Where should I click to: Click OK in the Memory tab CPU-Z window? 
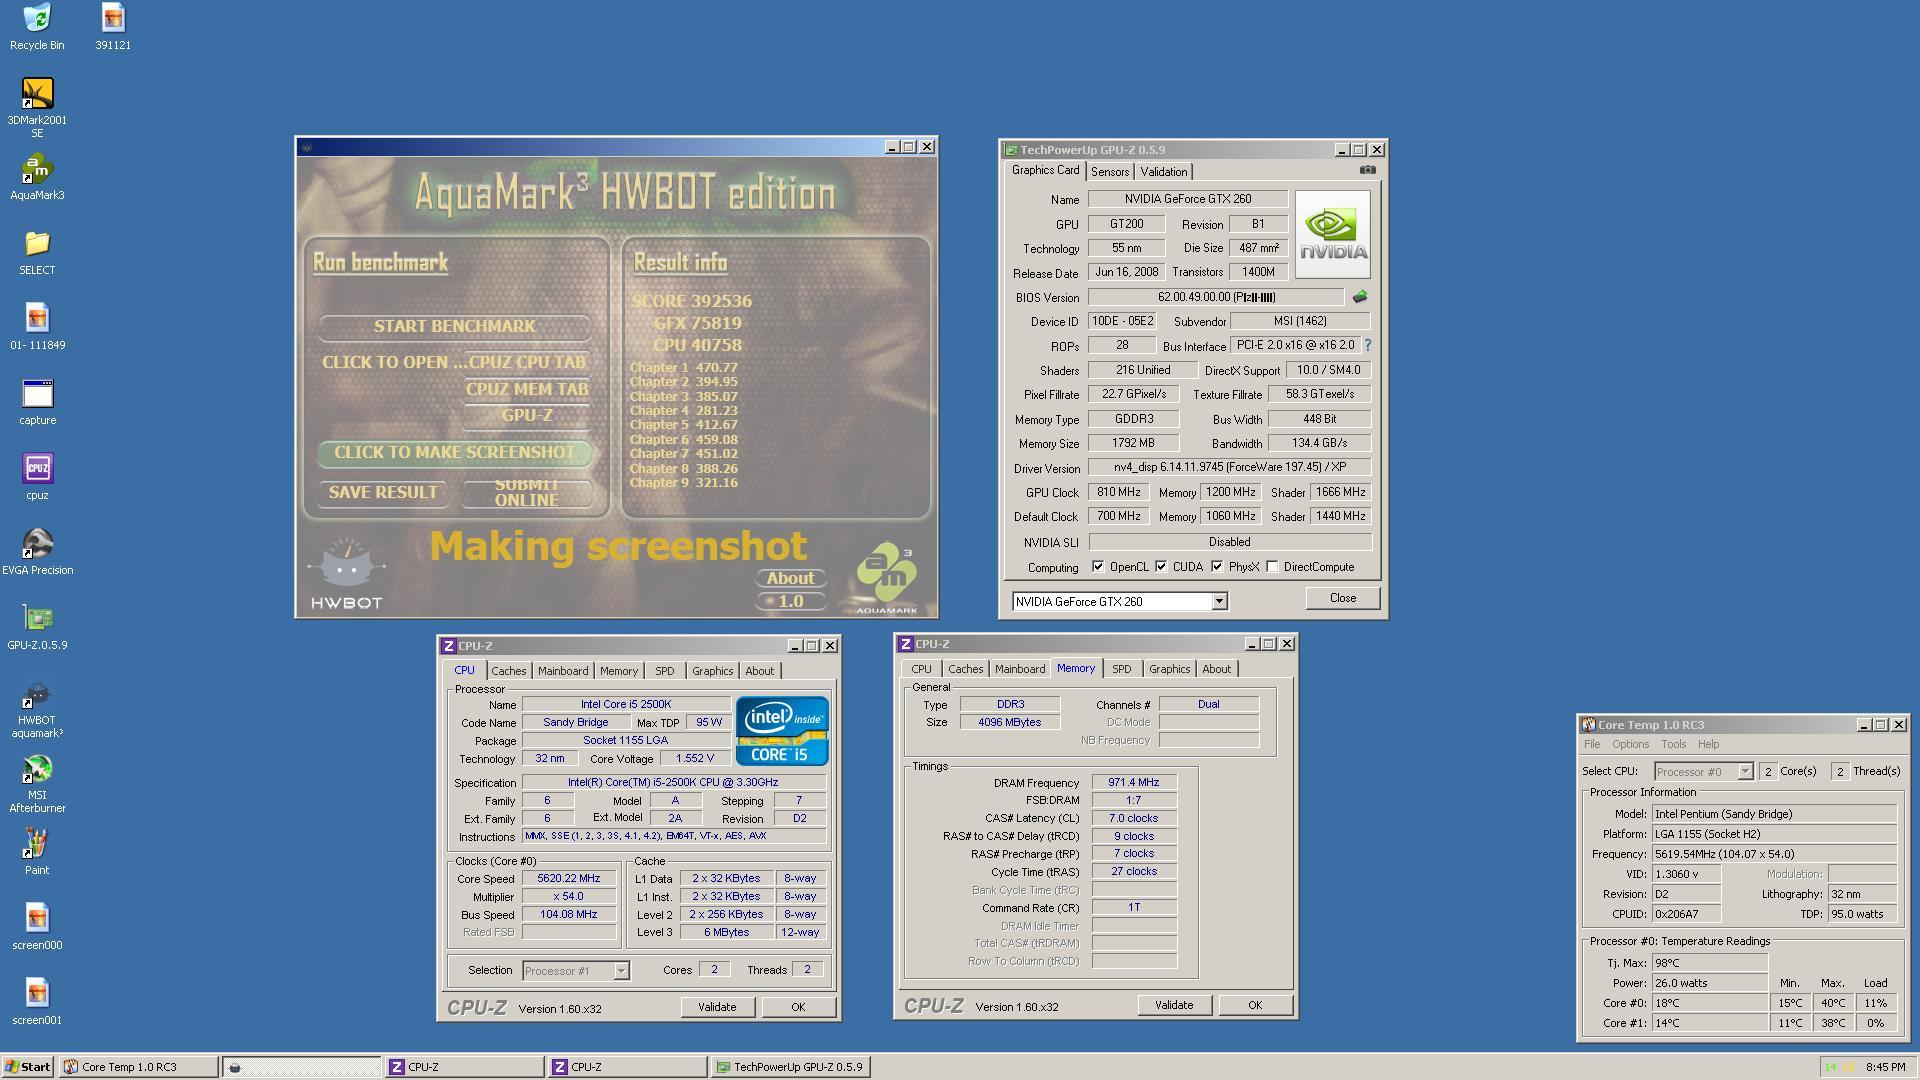click(1254, 1005)
